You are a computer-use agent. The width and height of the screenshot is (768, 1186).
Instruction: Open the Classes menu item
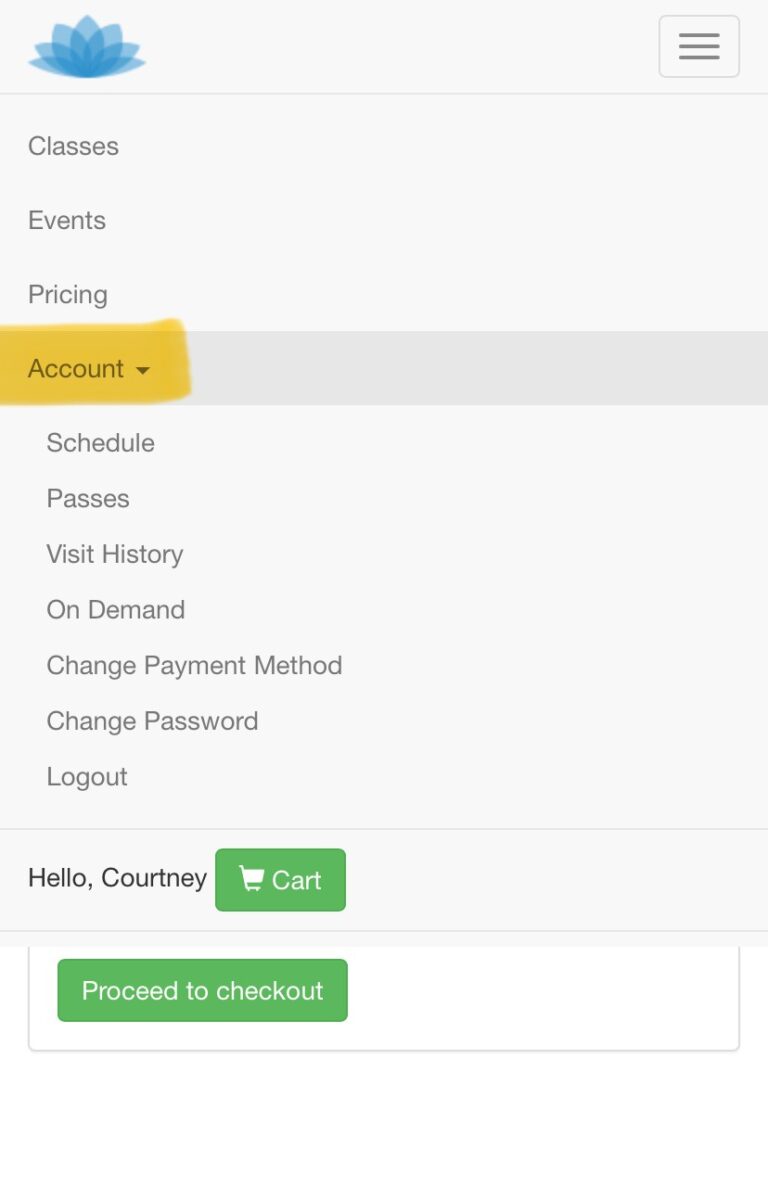tap(73, 146)
